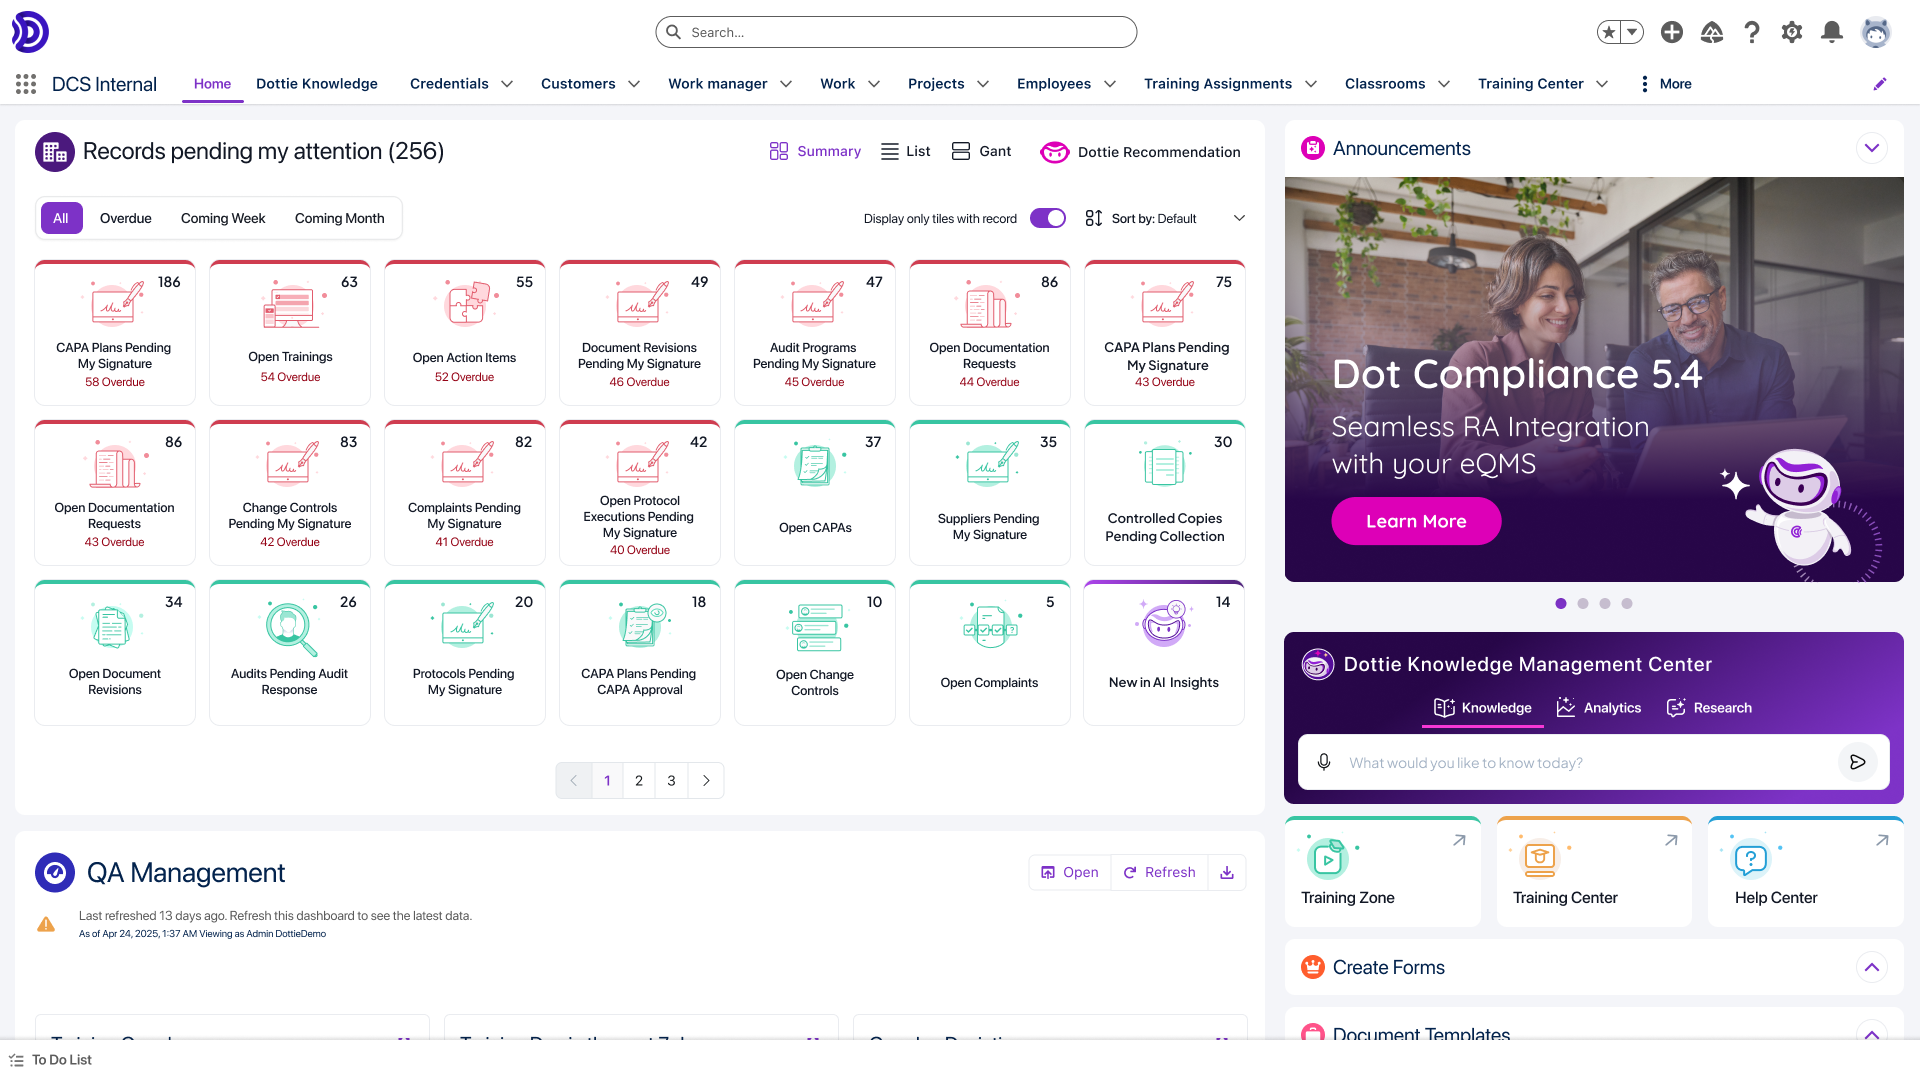Expand the Document Templates section
1920x1080 pixels.
click(1872, 1036)
